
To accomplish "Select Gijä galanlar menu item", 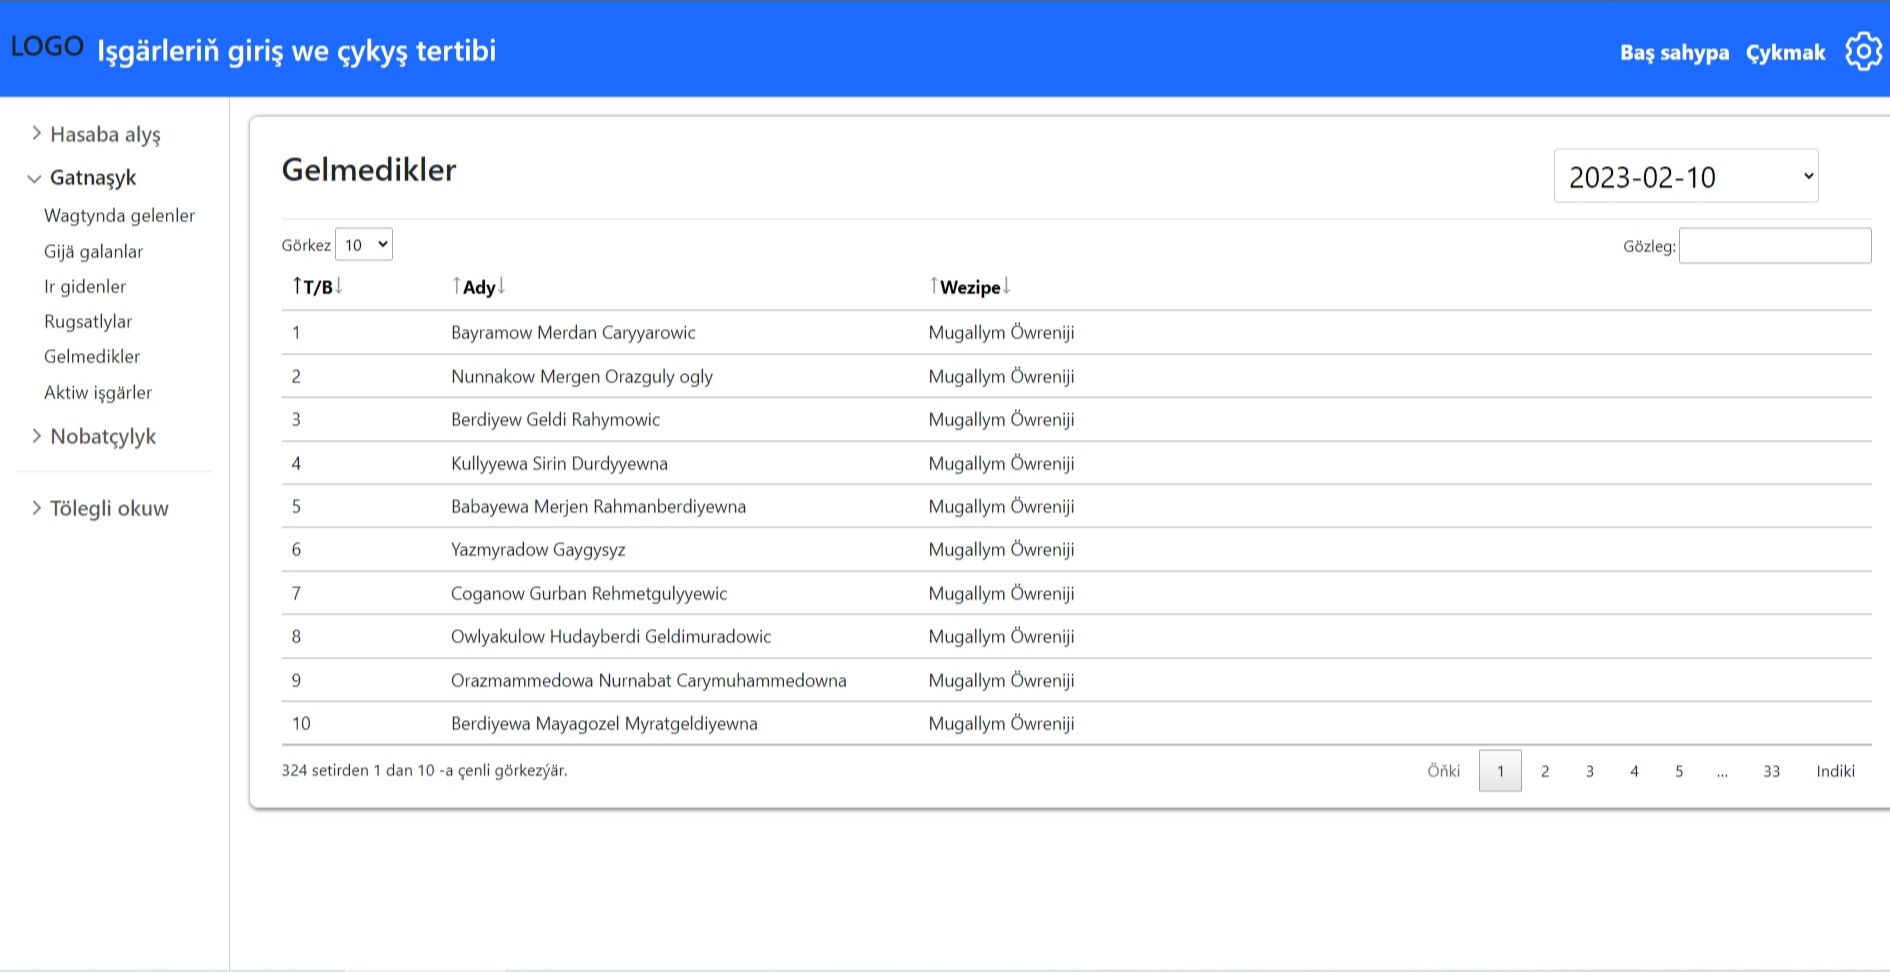I will point(93,252).
